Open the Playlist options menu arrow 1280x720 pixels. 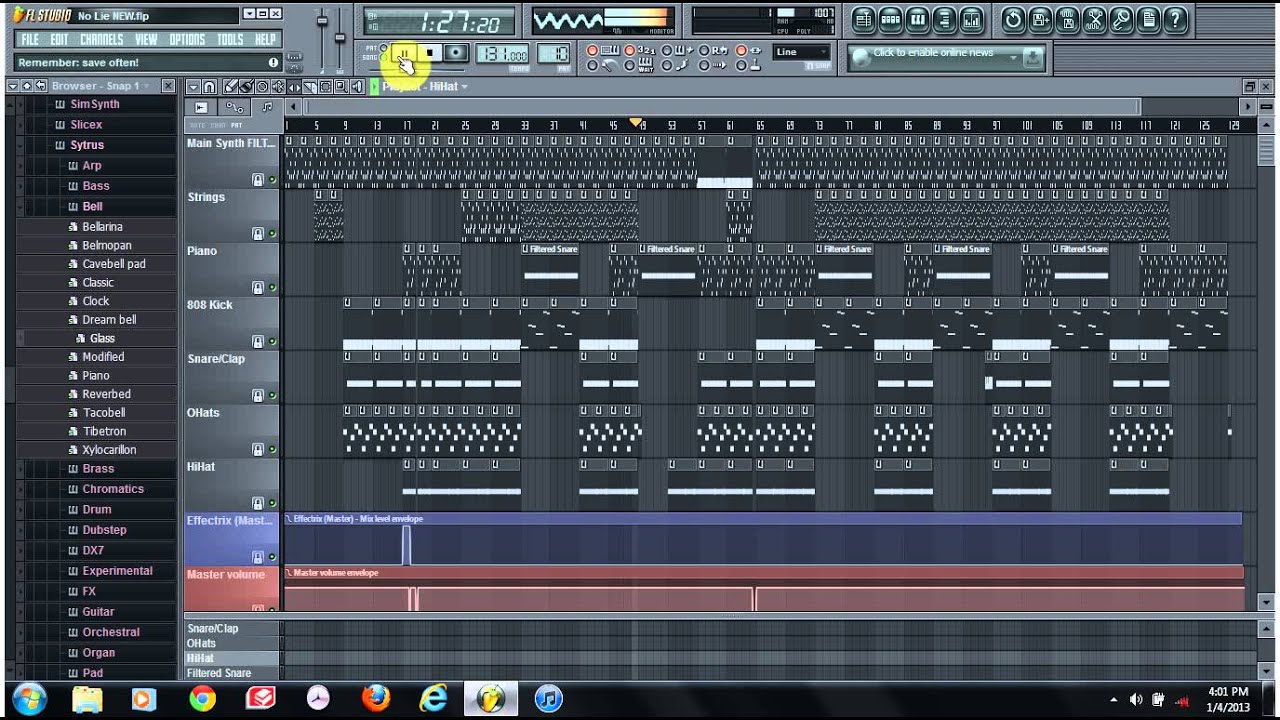(194, 87)
